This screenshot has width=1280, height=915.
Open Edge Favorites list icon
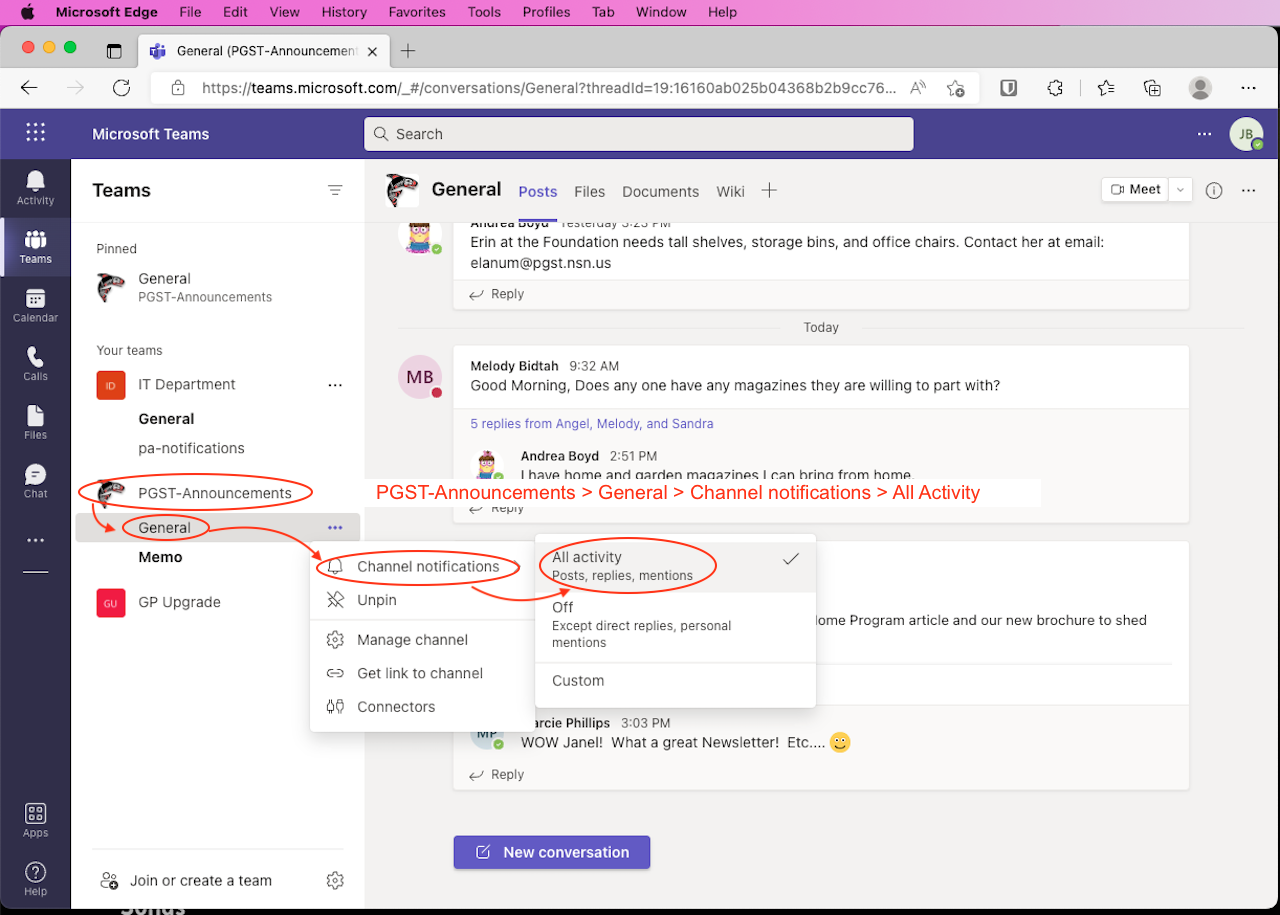(1105, 88)
